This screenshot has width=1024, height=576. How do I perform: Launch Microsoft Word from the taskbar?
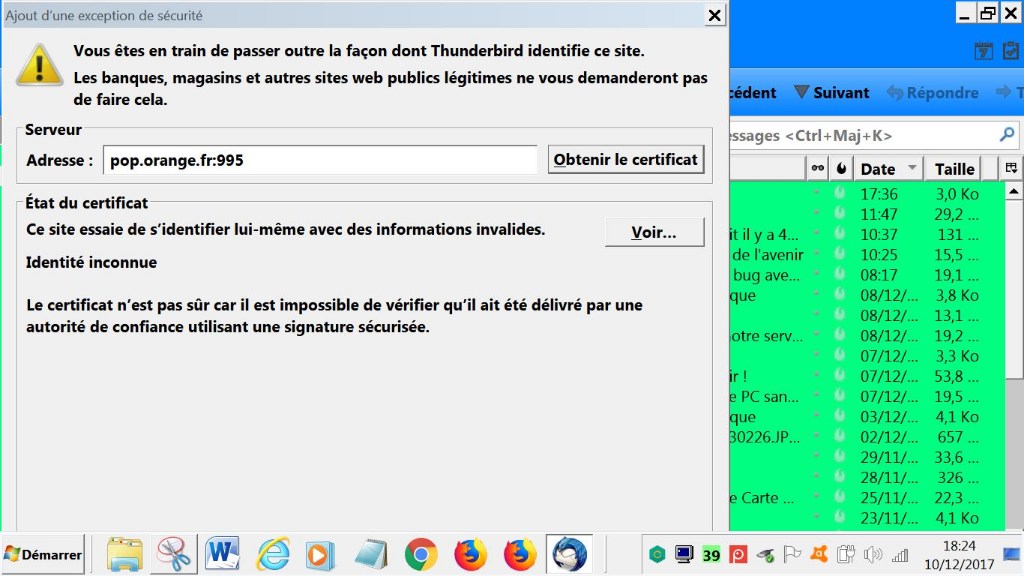(x=222, y=553)
